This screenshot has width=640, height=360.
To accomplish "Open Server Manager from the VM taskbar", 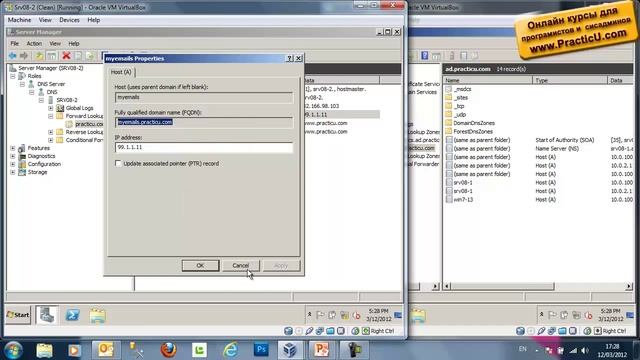I will (47, 315).
